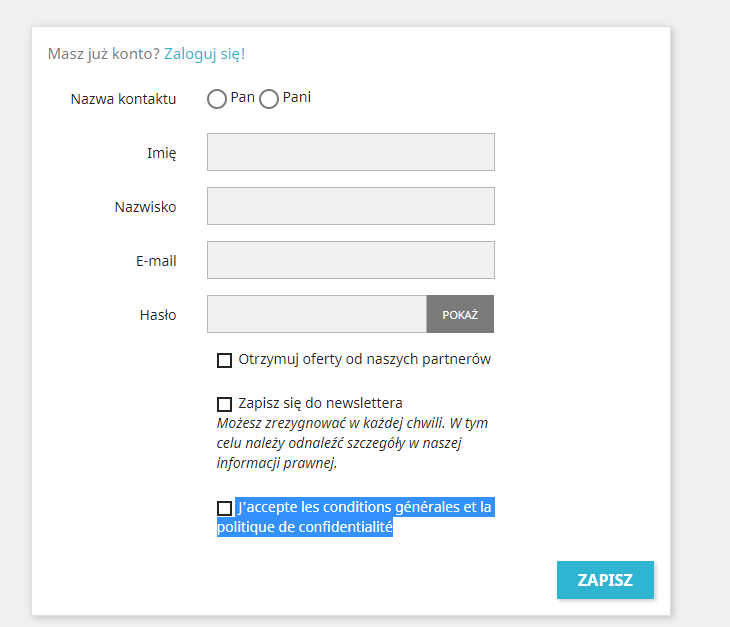Place cursor in the E-mail field
Screen dimensions: 730x627
350,260
